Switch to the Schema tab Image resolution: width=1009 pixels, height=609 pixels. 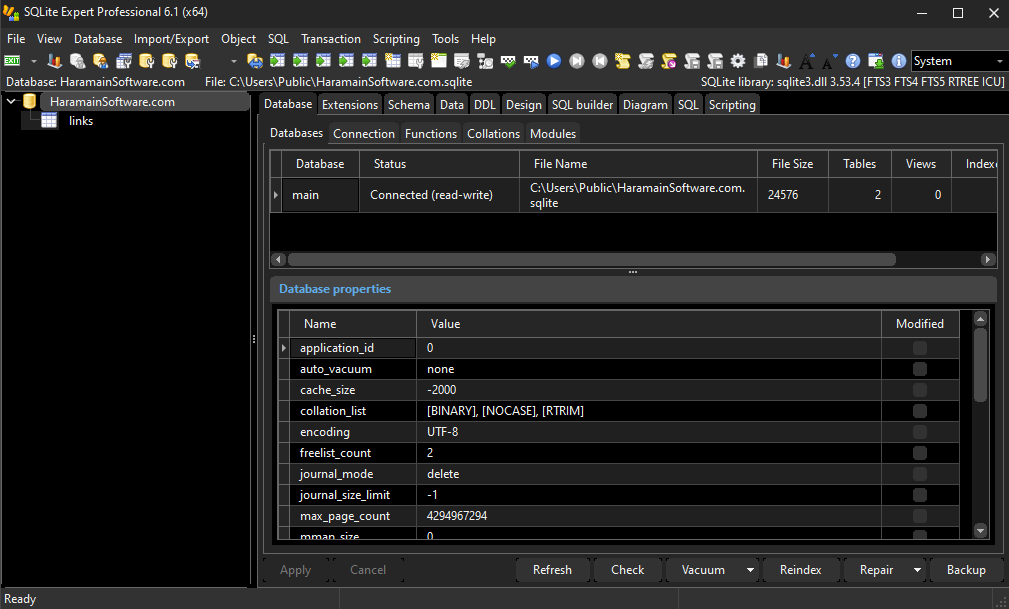coord(409,104)
